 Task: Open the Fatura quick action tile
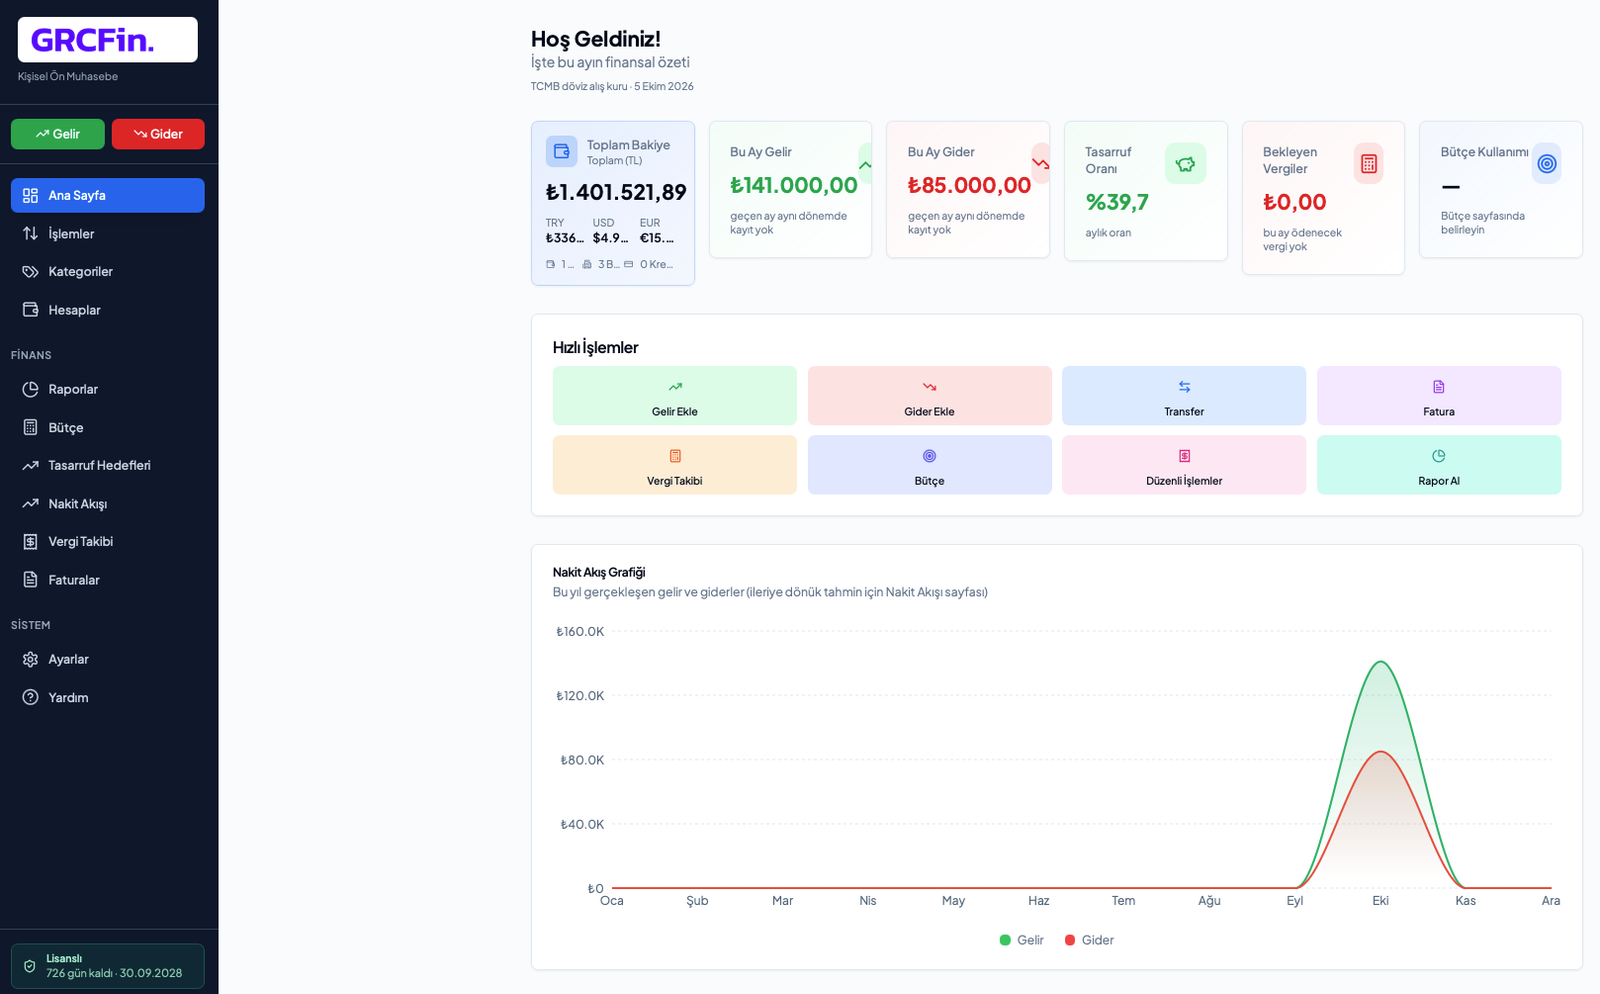pos(1439,396)
